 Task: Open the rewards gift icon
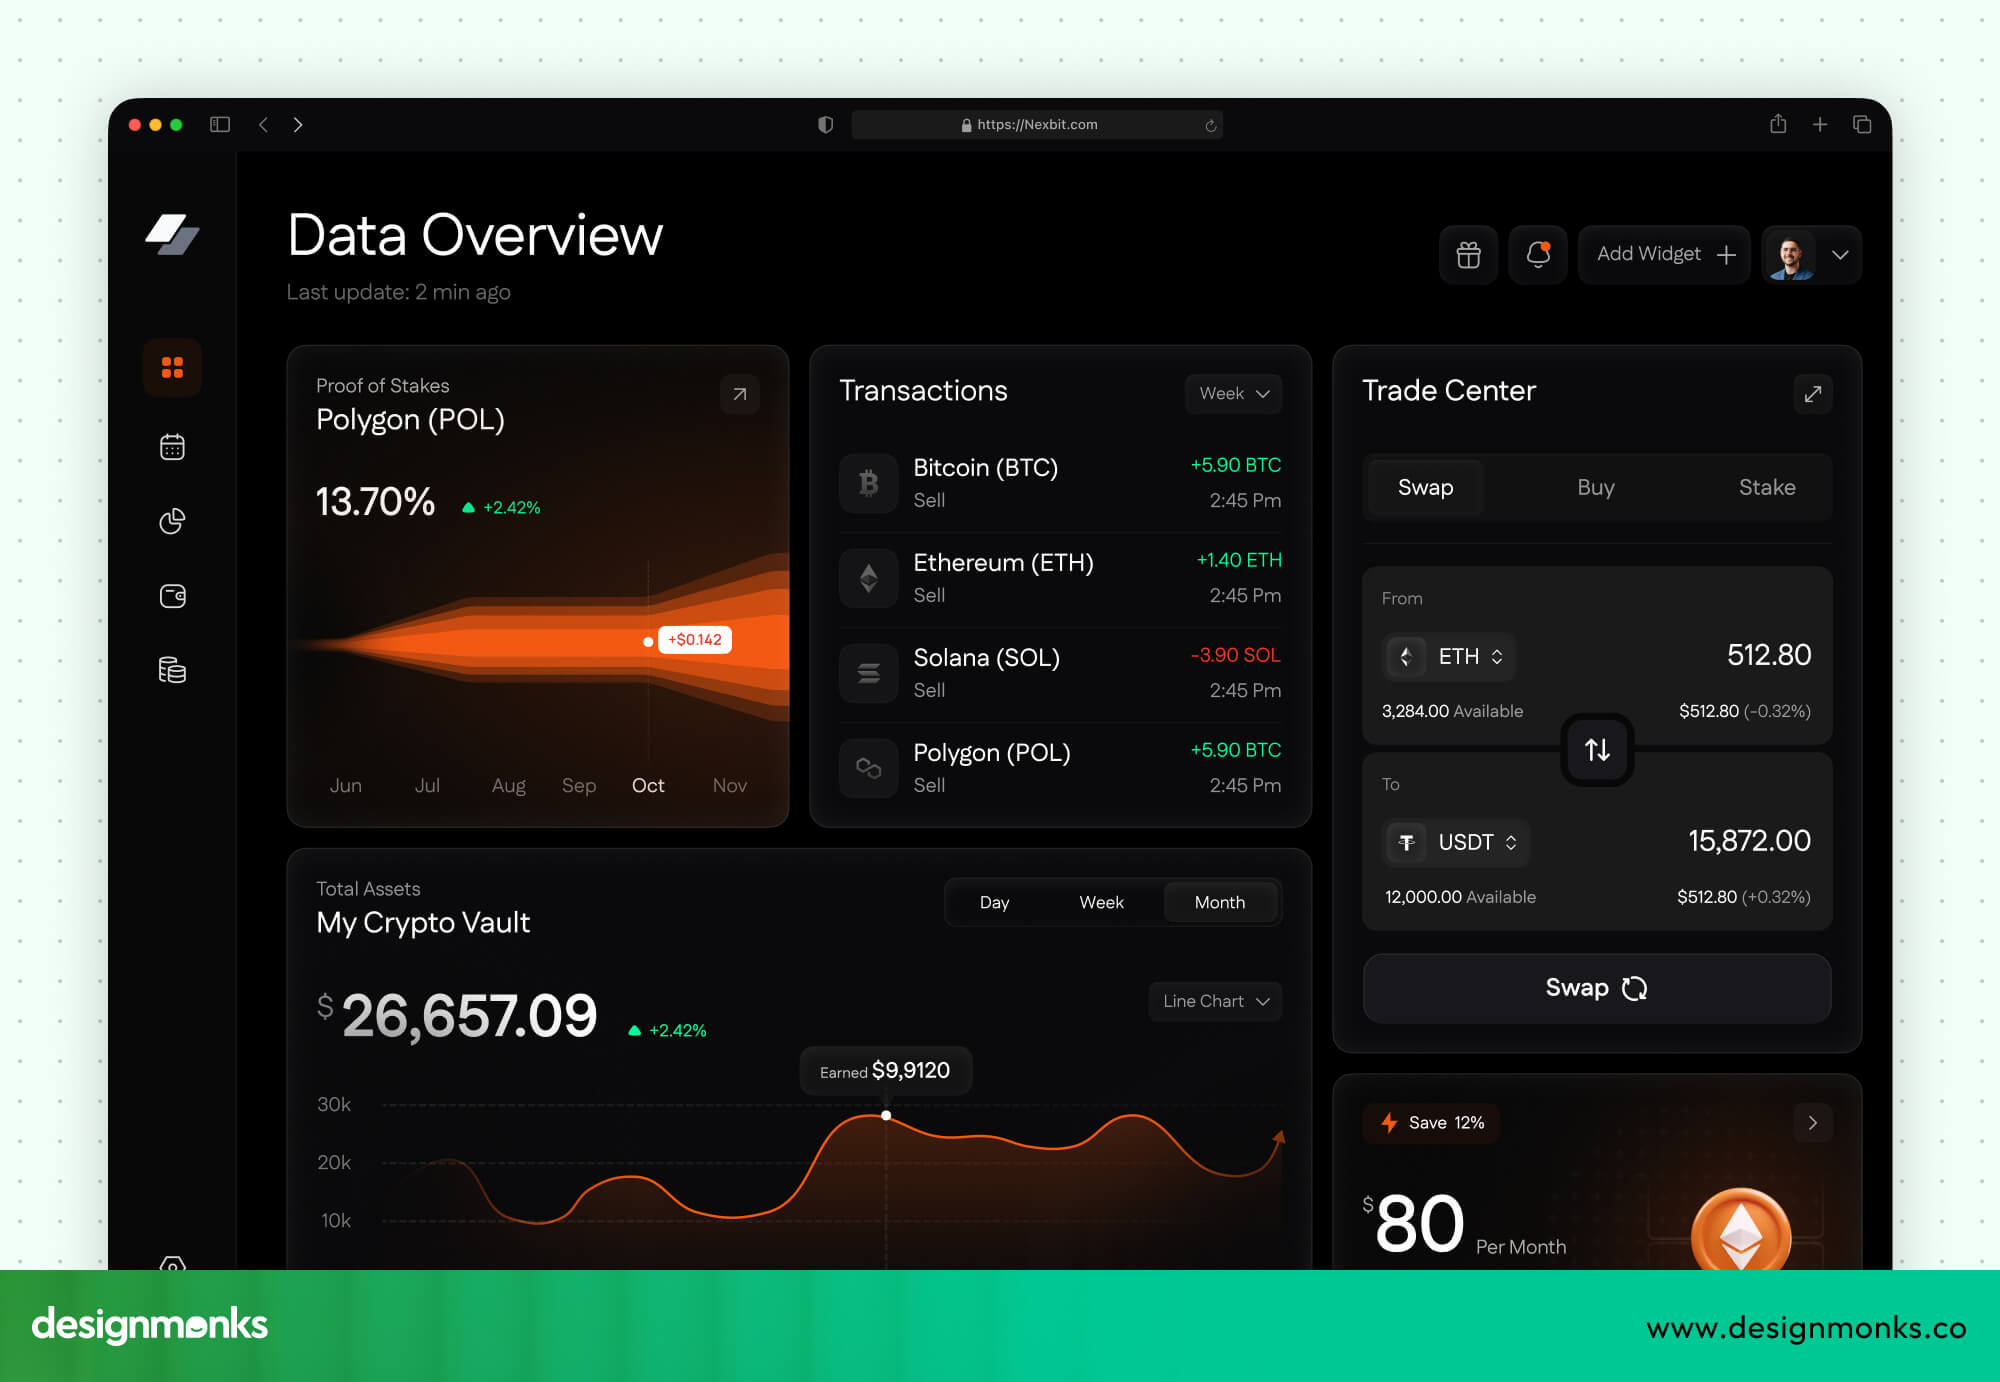pyautogui.click(x=1467, y=255)
